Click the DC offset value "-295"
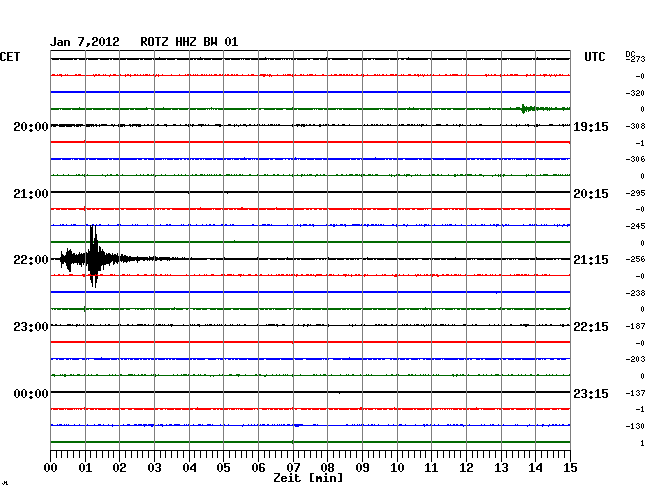The width and height of the screenshot is (650, 494). pyautogui.click(x=635, y=193)
